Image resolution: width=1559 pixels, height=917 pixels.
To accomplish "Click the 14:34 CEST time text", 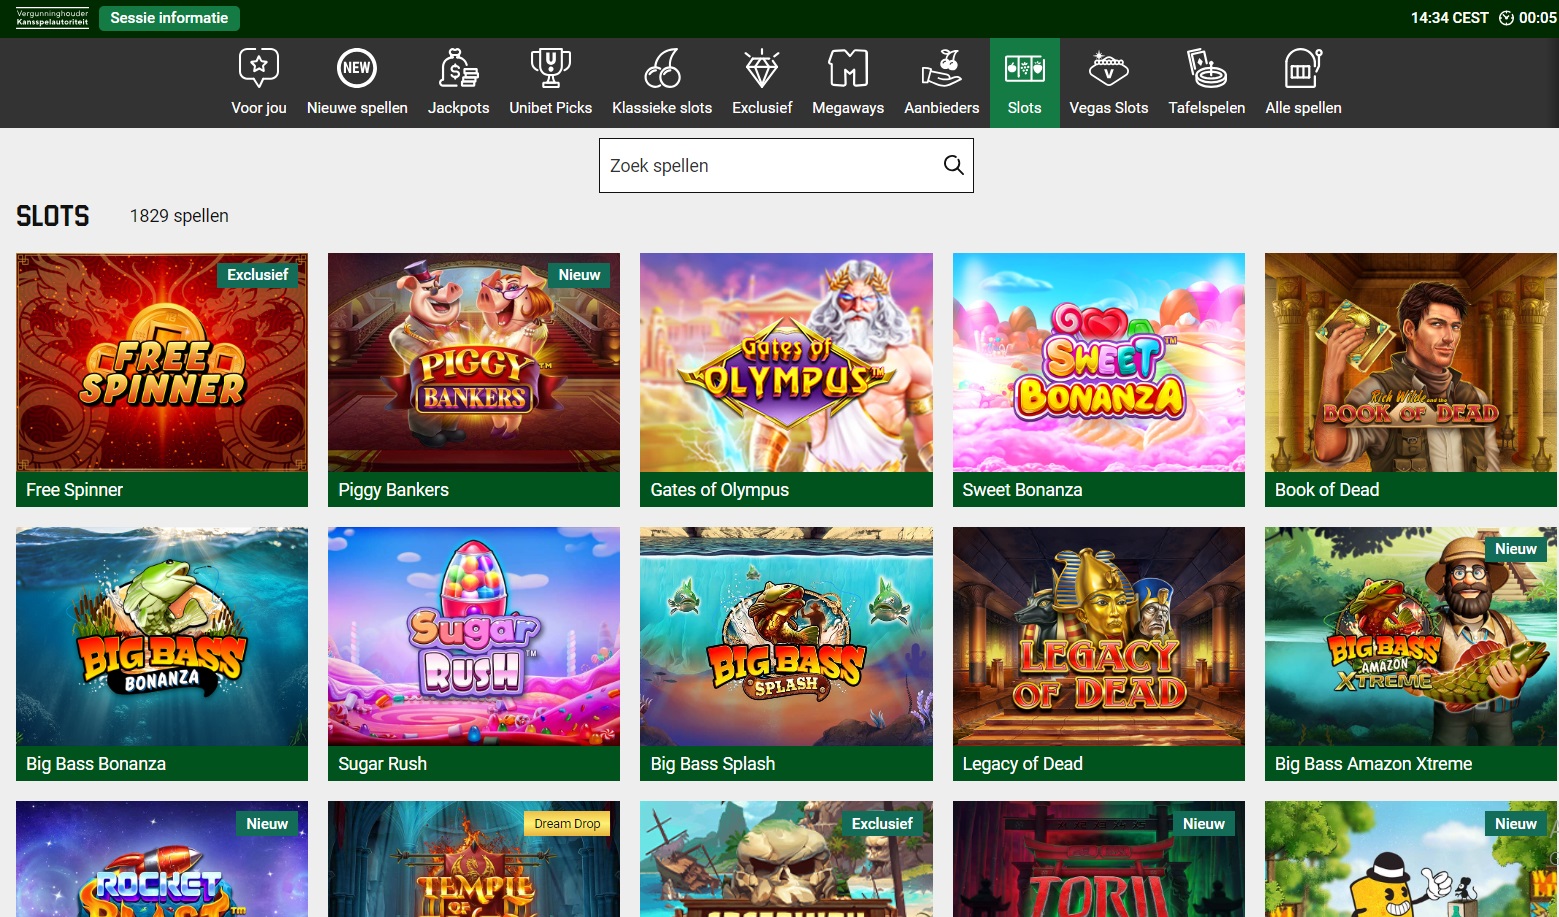I will [1449, 18].
